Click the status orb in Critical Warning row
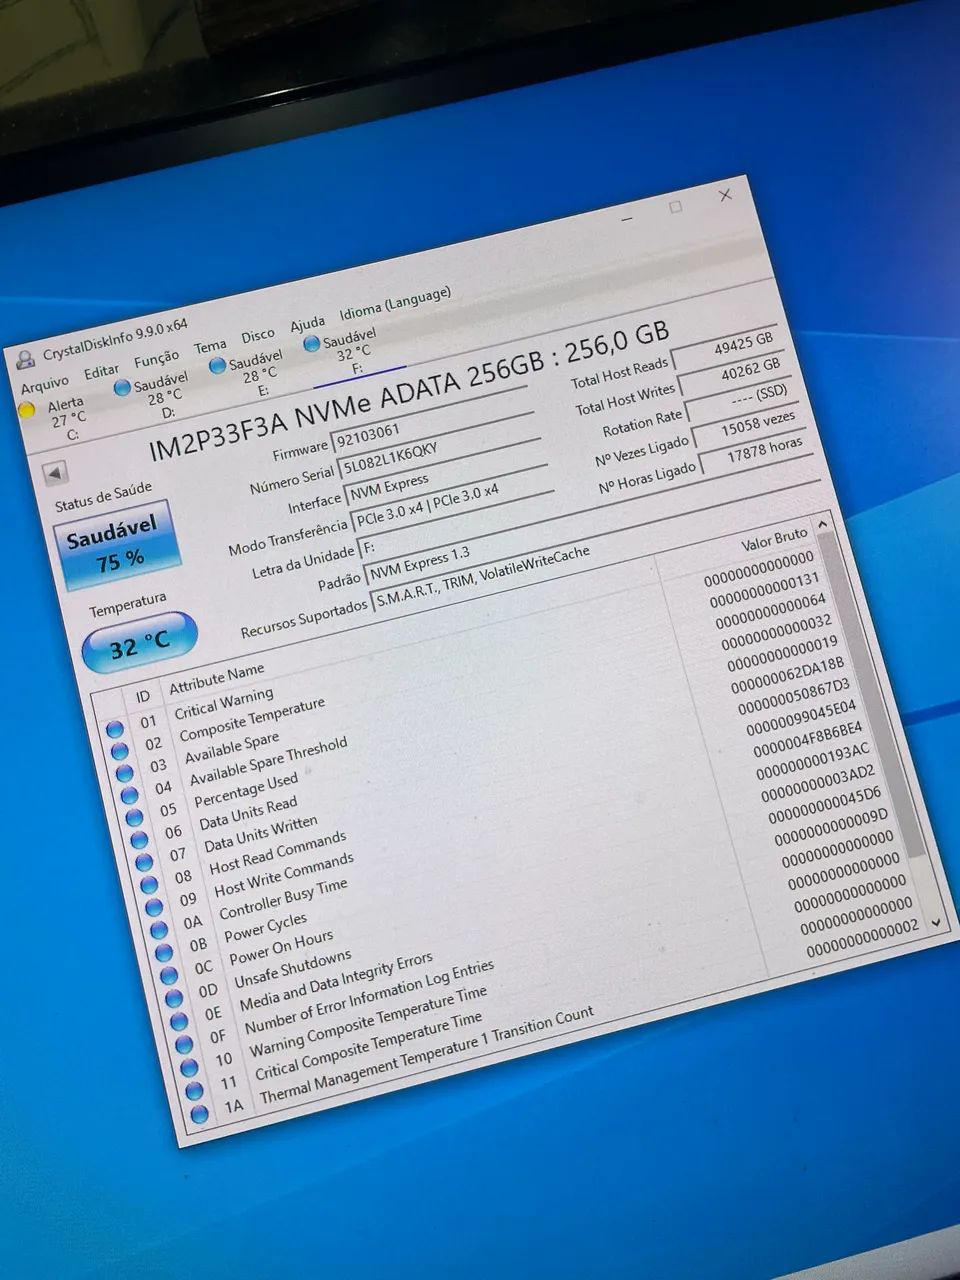Screen dimensions: 960x1280 (x=114, y=729)
